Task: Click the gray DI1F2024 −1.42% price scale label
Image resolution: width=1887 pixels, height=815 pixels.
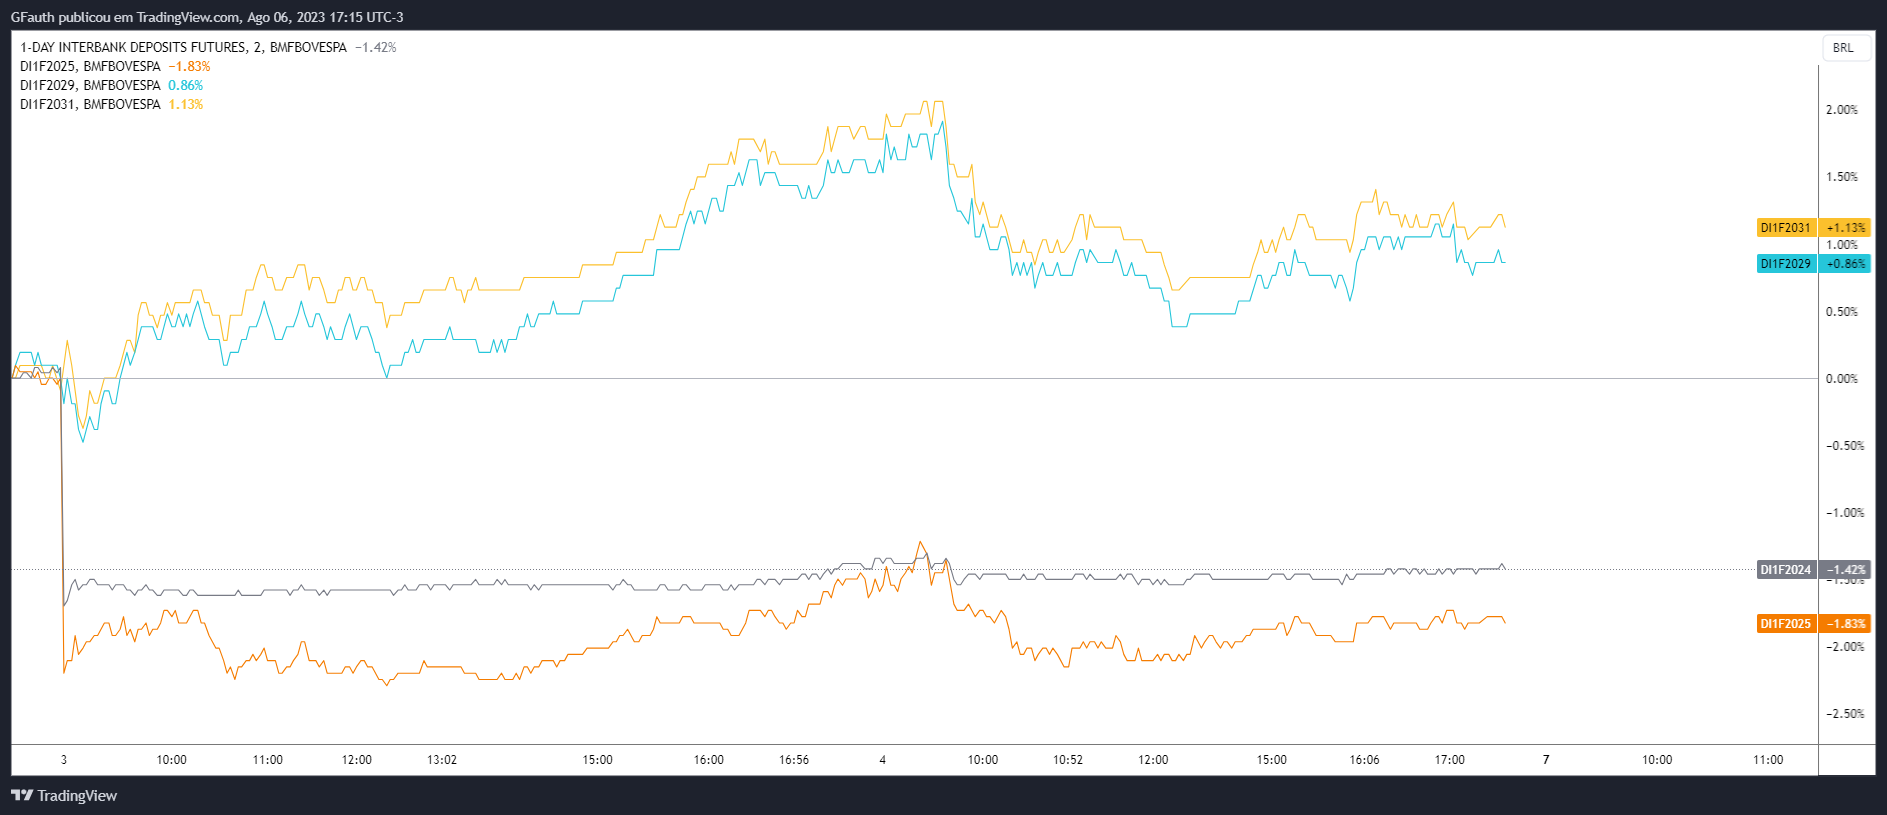Action: 1814,570
